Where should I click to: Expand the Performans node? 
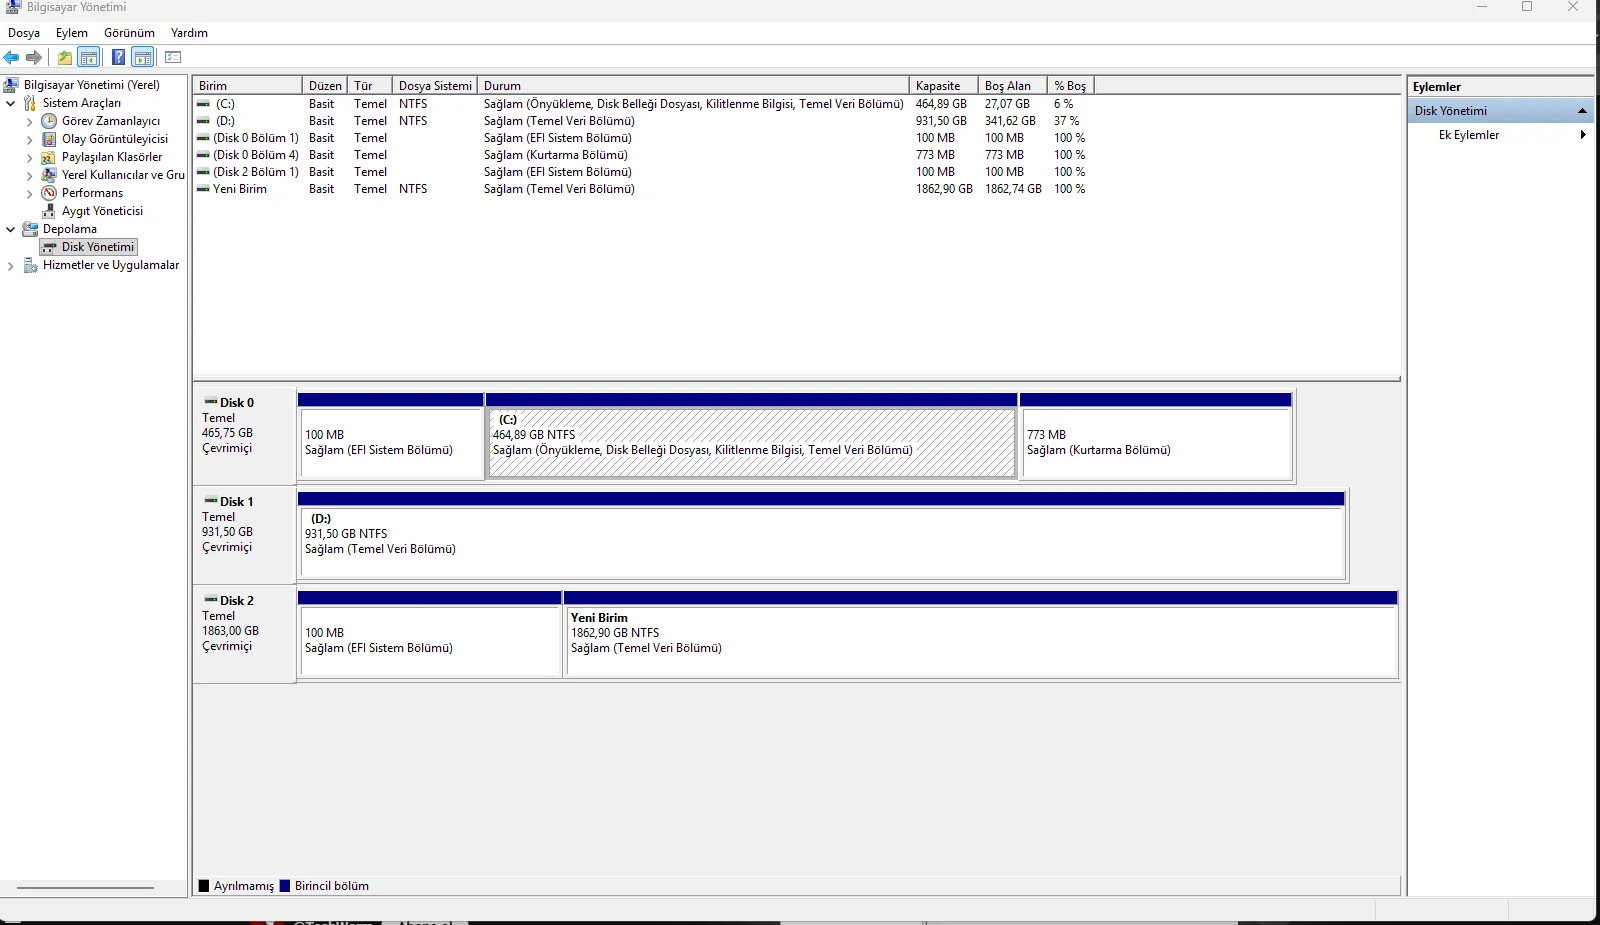30,194
